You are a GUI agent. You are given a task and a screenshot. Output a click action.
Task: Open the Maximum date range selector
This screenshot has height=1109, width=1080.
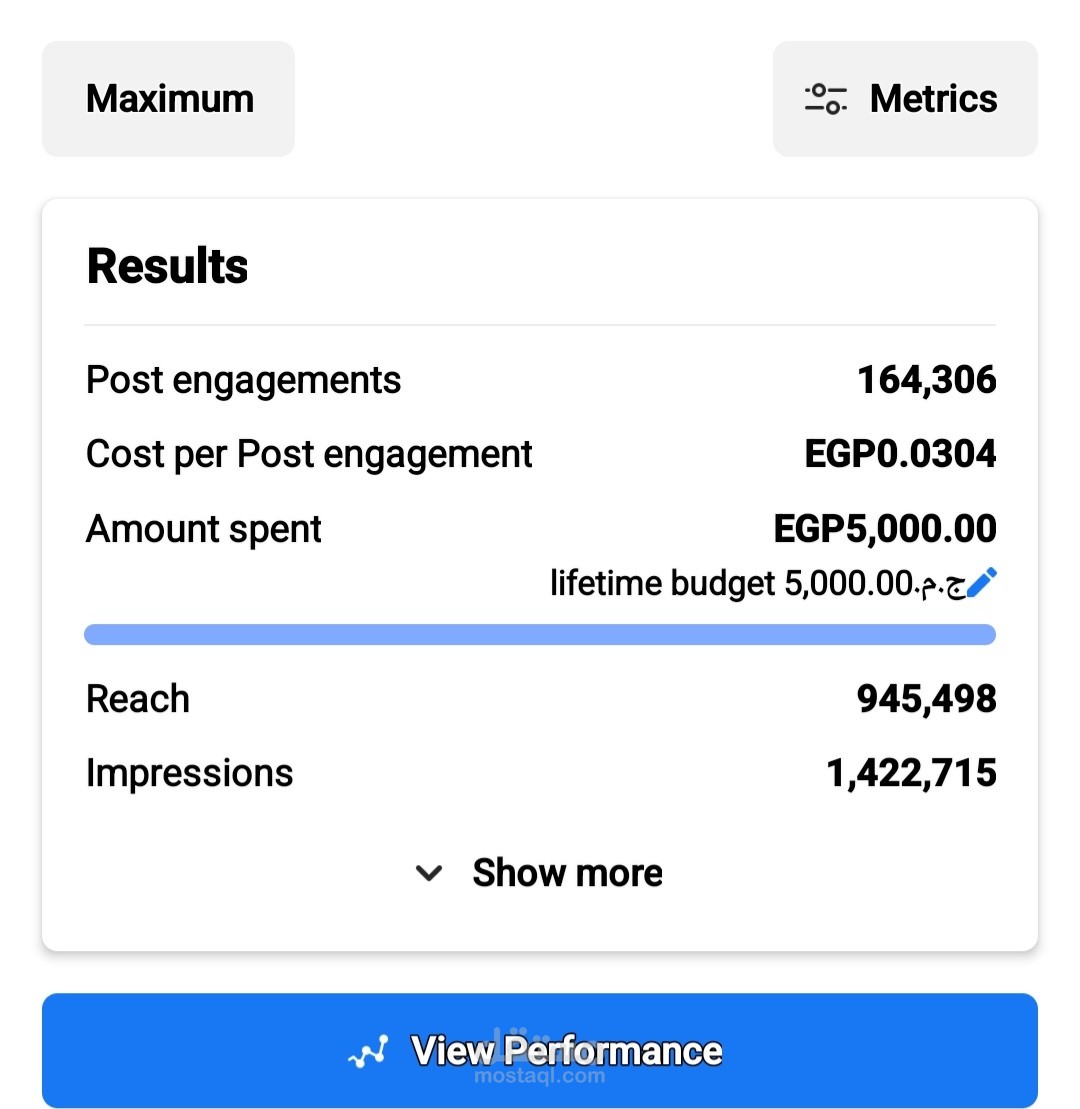click(x=168, y=99)
